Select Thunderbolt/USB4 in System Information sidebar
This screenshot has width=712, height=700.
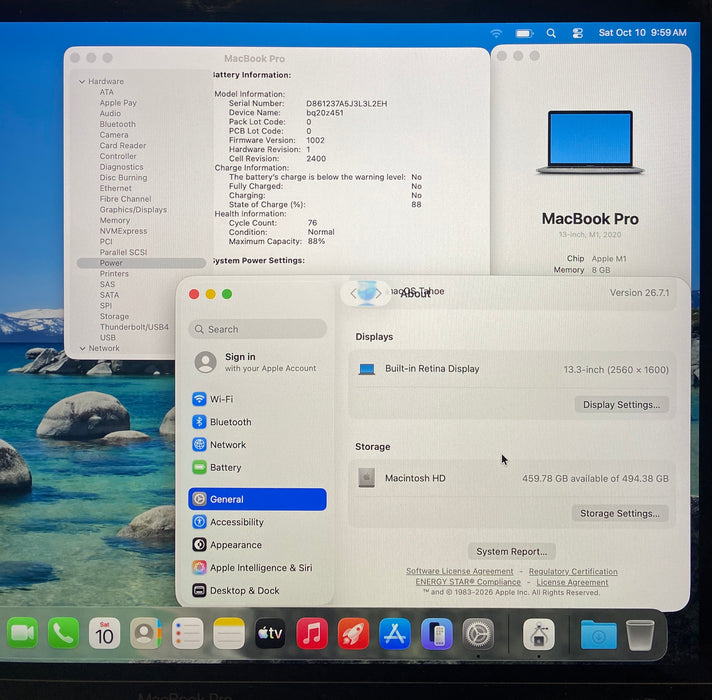click(134, 327)
